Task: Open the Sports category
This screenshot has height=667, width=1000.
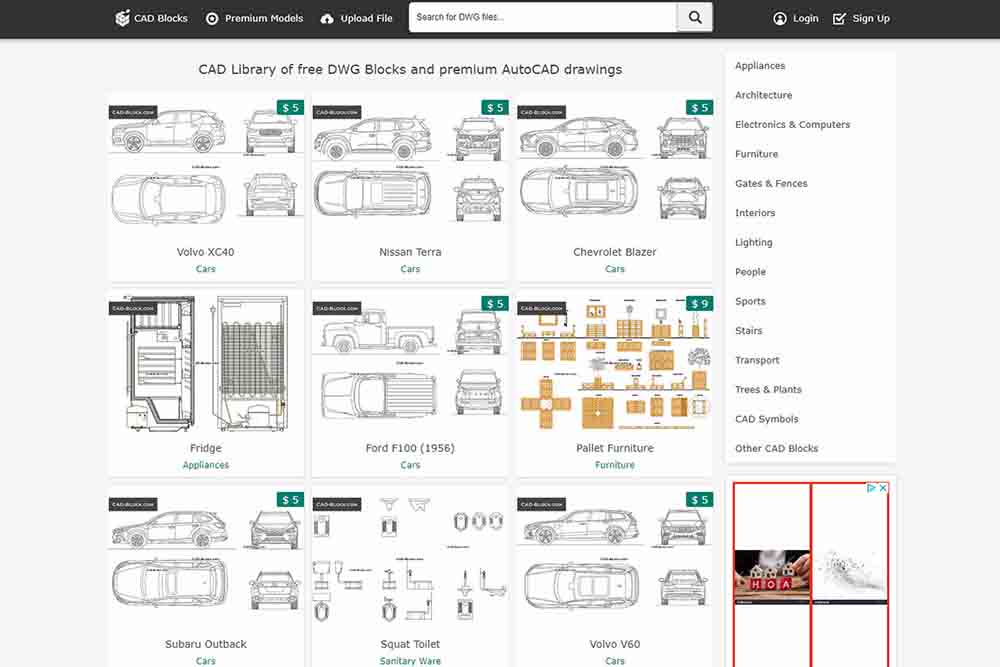Action: click(750, 301)
